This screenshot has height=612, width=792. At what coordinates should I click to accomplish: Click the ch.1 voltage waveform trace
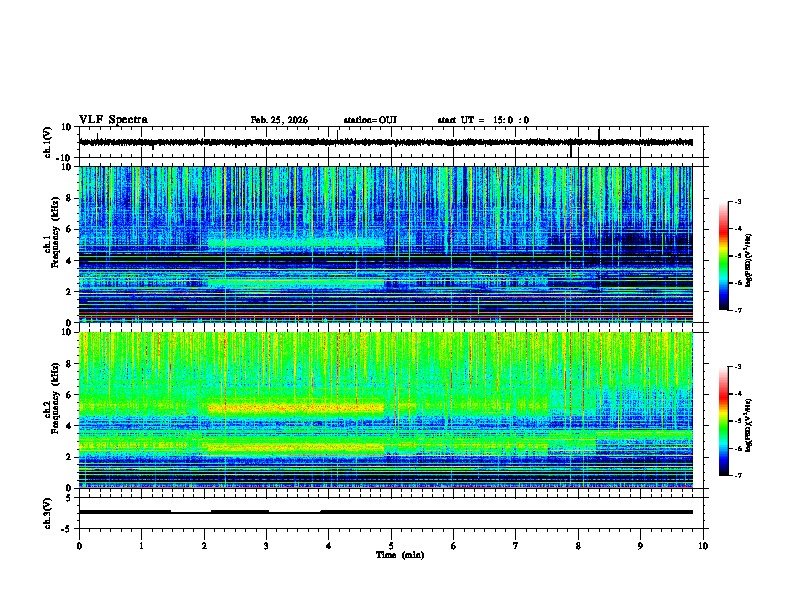click(x=386, y=142)
